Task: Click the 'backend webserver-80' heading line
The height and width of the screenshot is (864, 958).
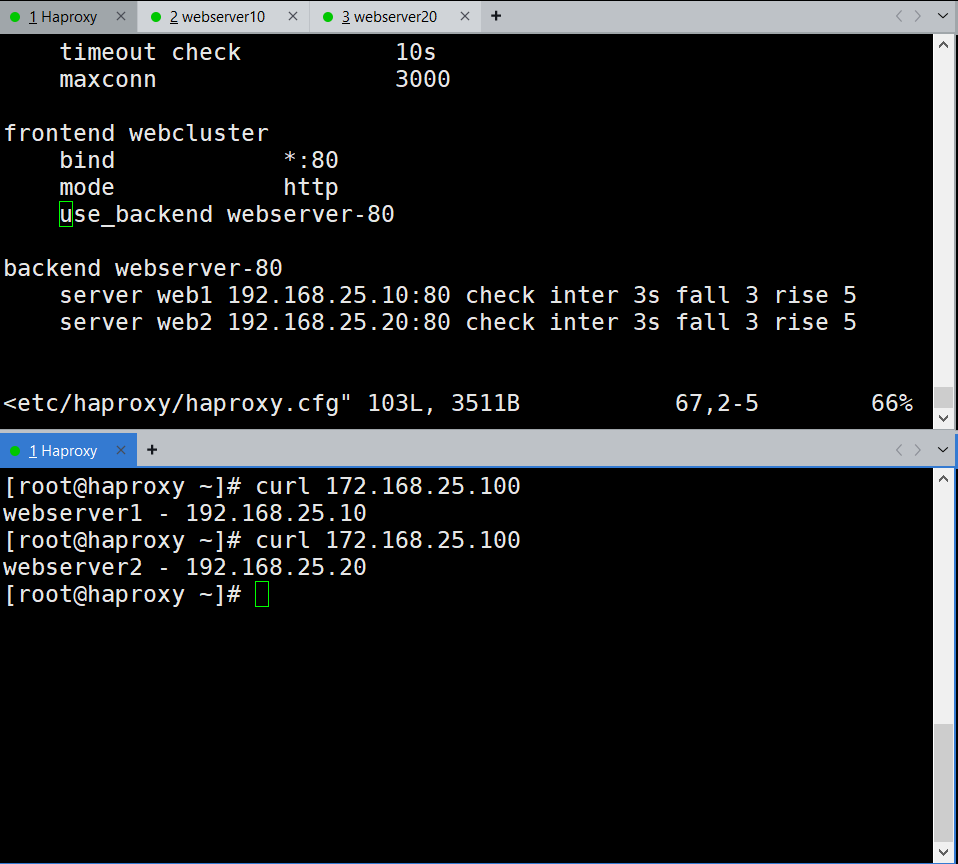Action: 143,268
